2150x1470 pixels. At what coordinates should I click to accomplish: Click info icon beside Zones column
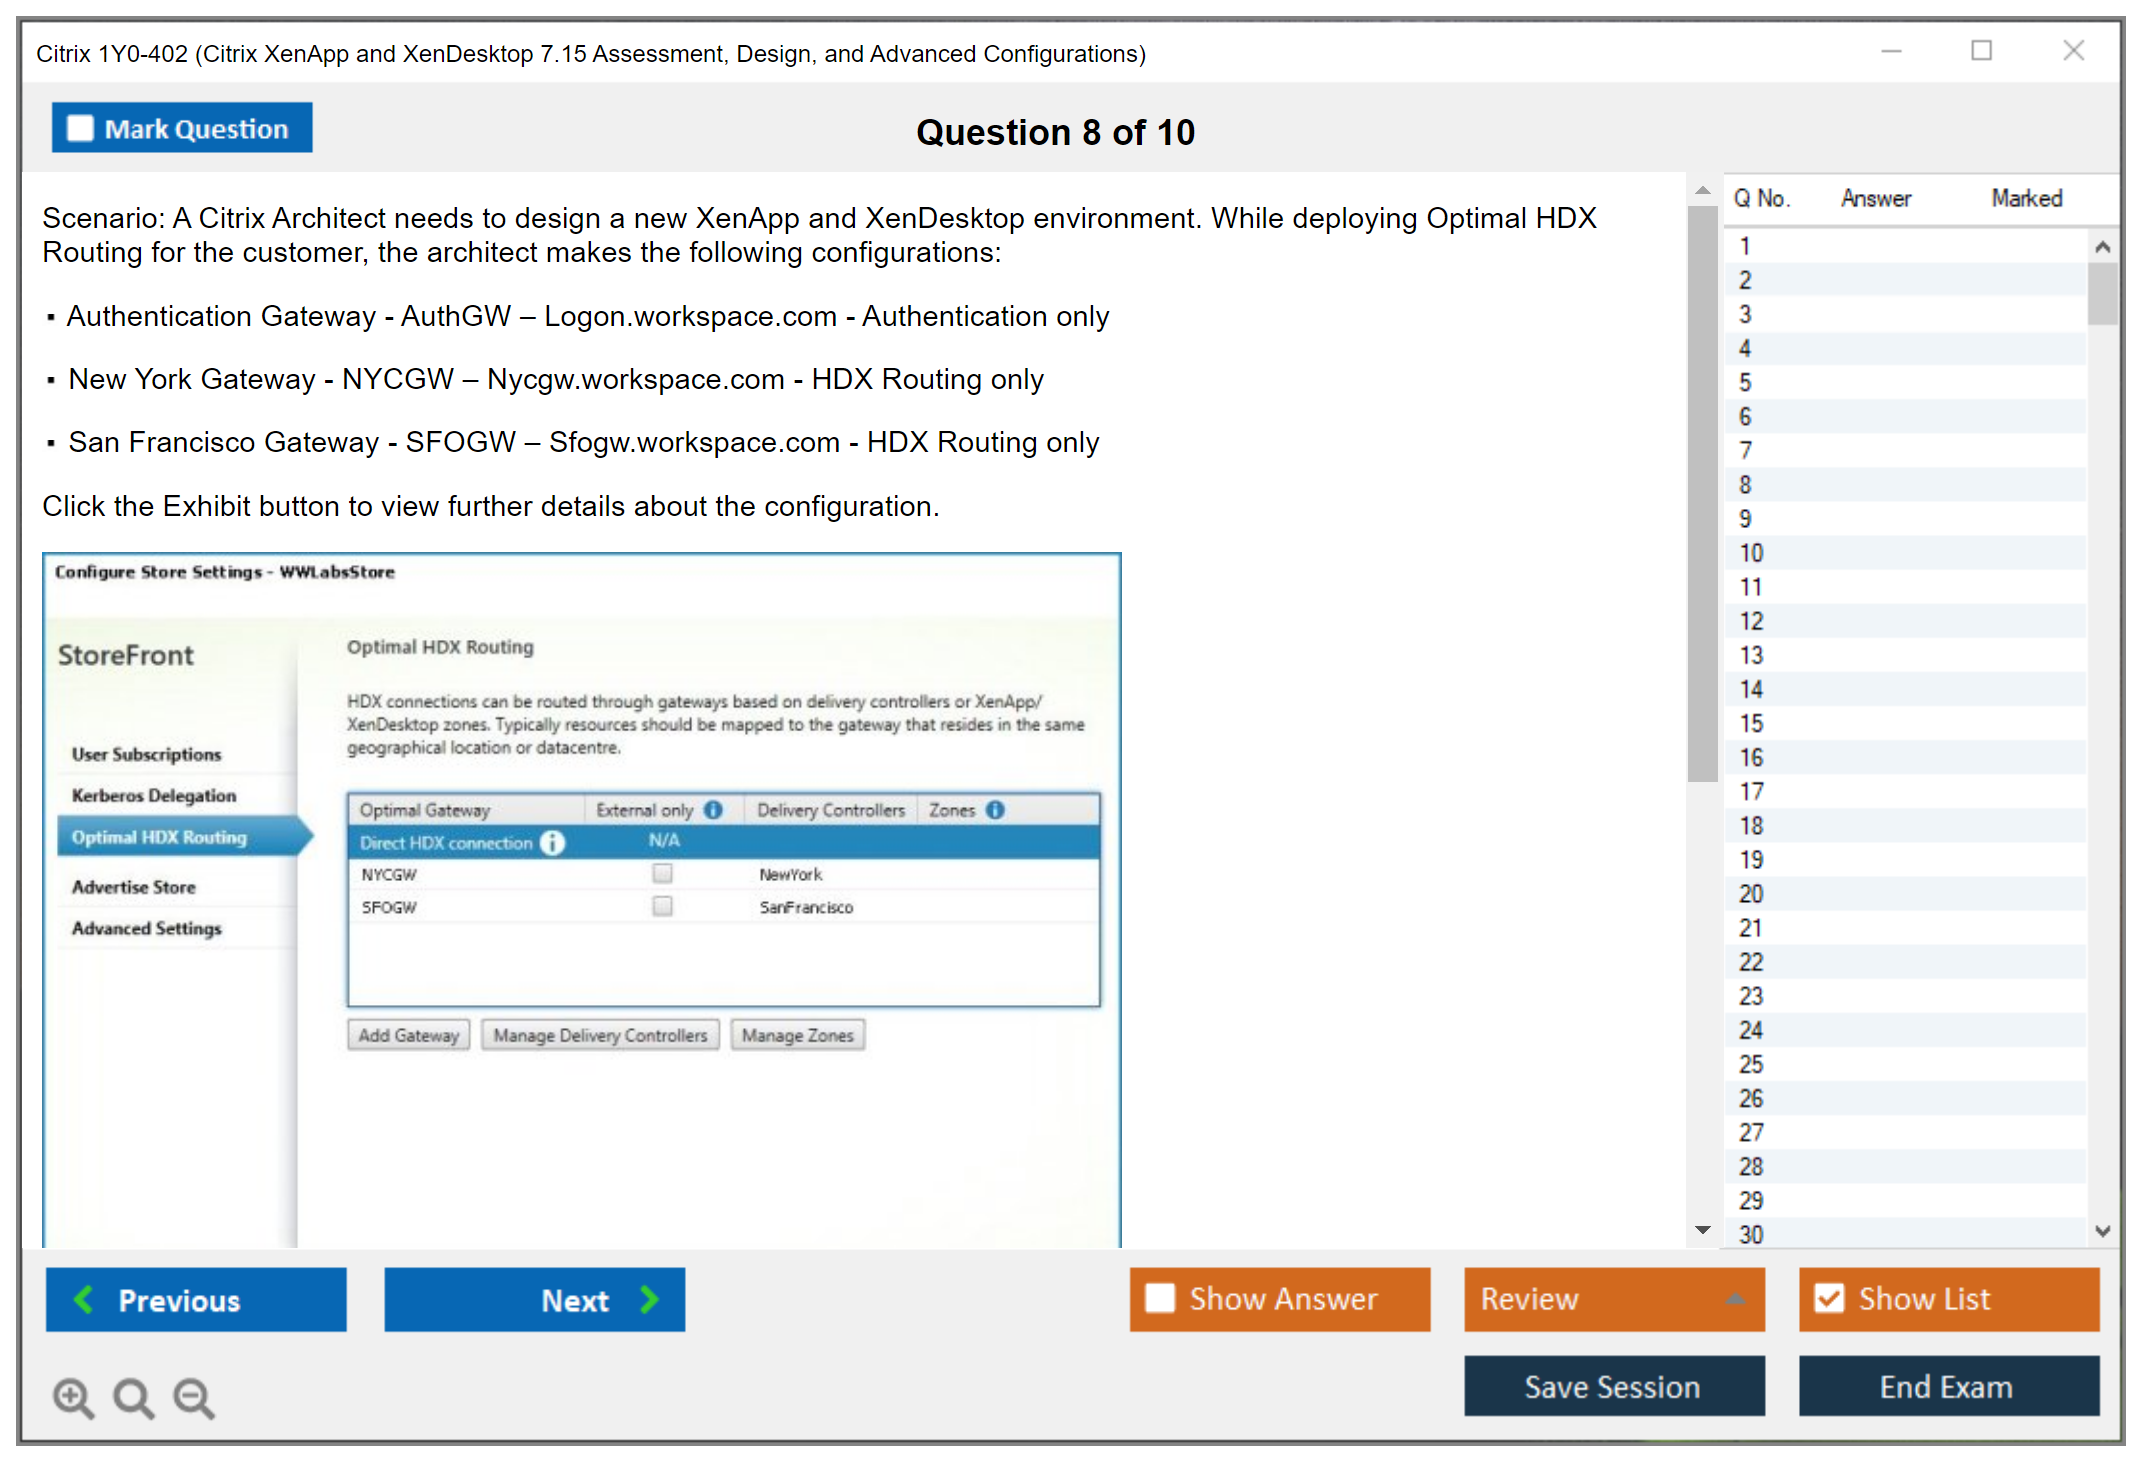pyautogui.click(x=995, y=810)
